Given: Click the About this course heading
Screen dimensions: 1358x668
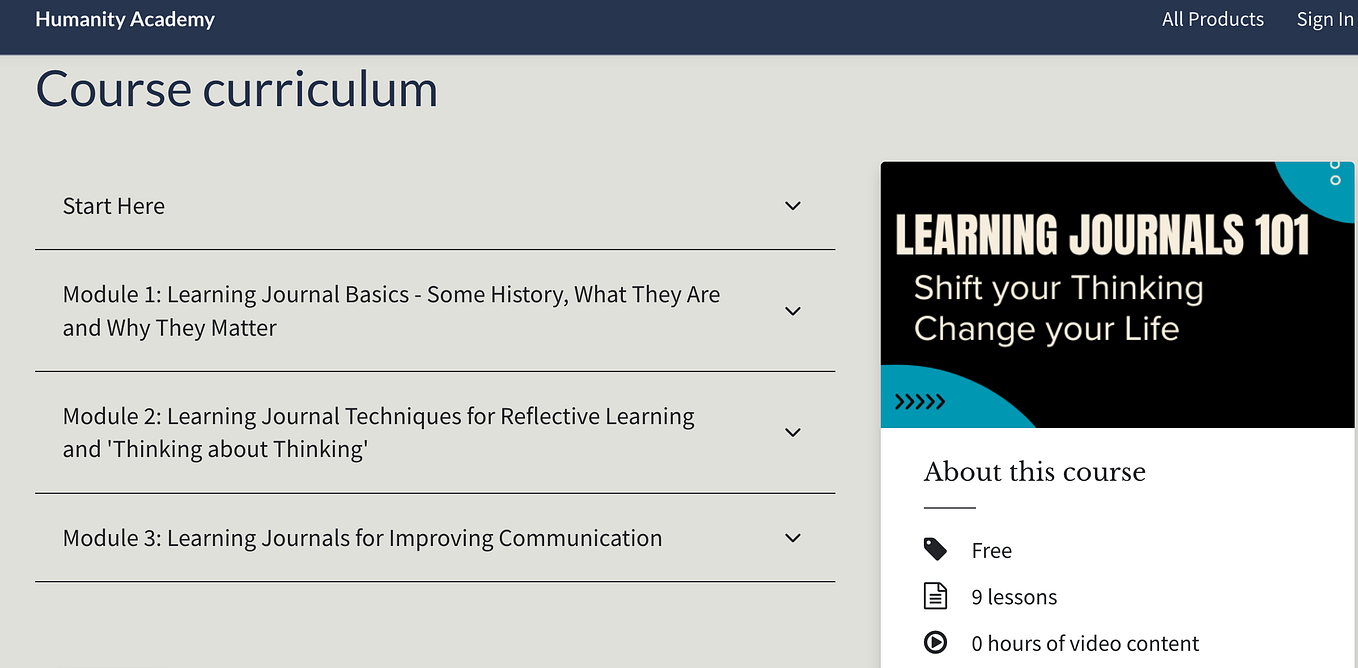Looking at the screenshot, I should (x=1034, y=471).
